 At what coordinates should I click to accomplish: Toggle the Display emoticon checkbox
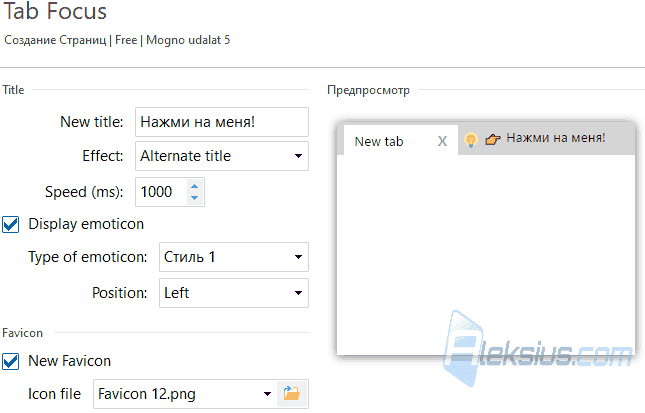(11, 225)
